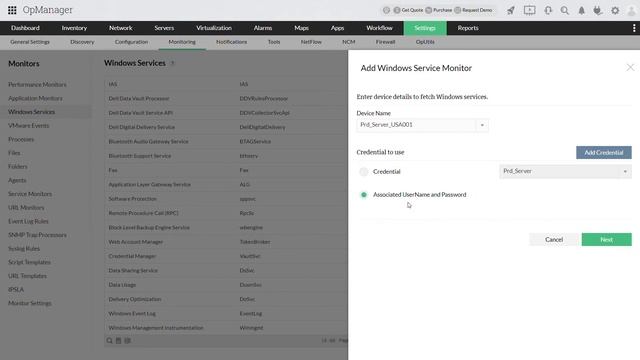Switch to OpUtils tab
Viewport: 640px width, 360px height.
[425, 42]
